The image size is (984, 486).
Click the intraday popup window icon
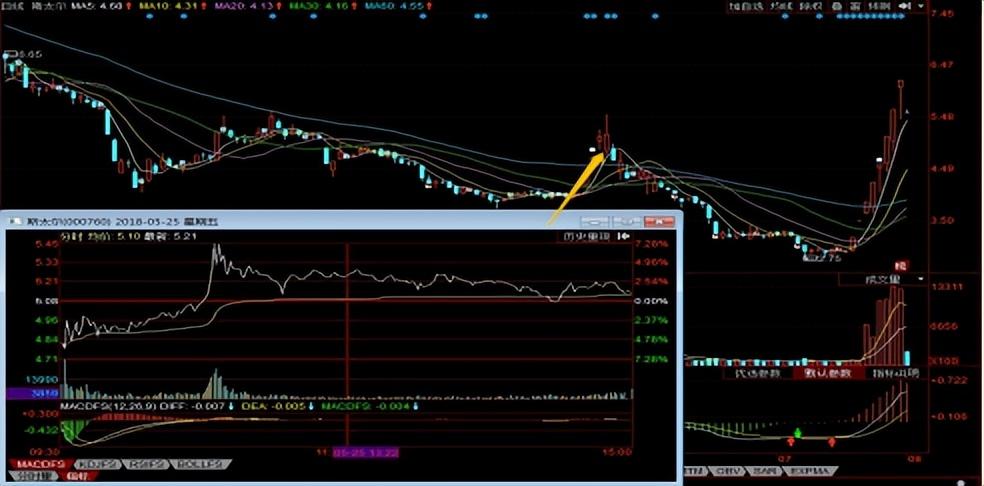tap(15, 221)
